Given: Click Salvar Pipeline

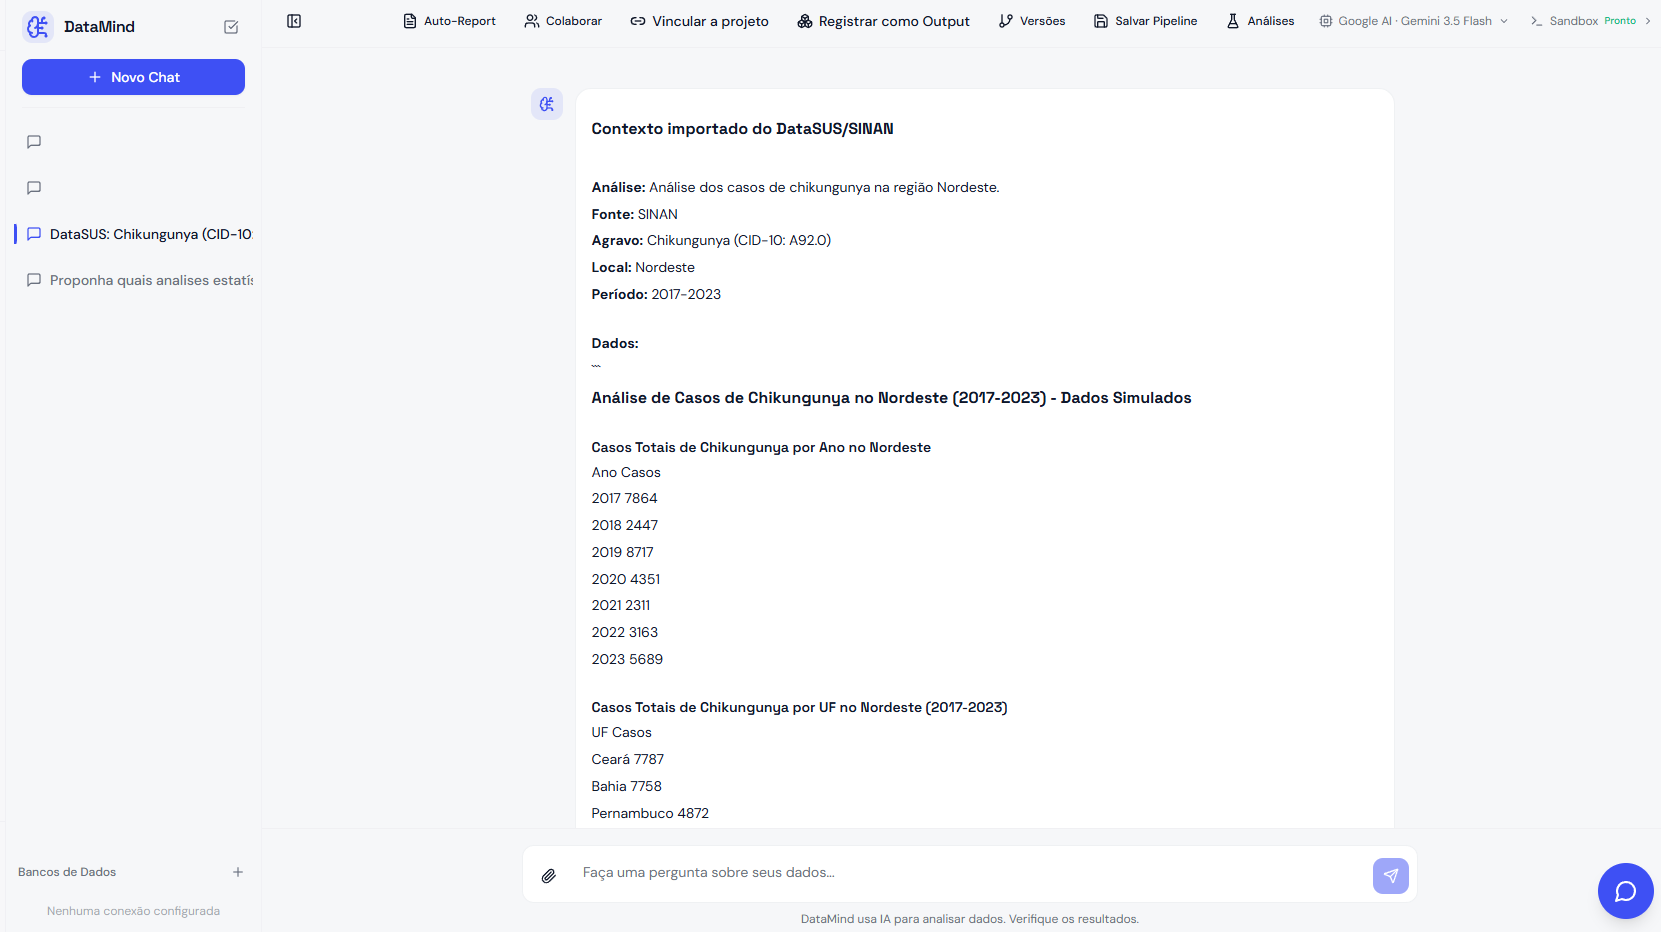Looking at the screenshot, I should pos(1145,21).
